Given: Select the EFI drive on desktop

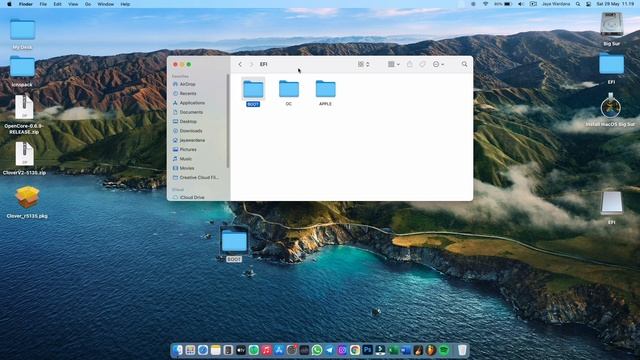Looking at the screenshot, I should pyautogui.click(x=611, y=207).
